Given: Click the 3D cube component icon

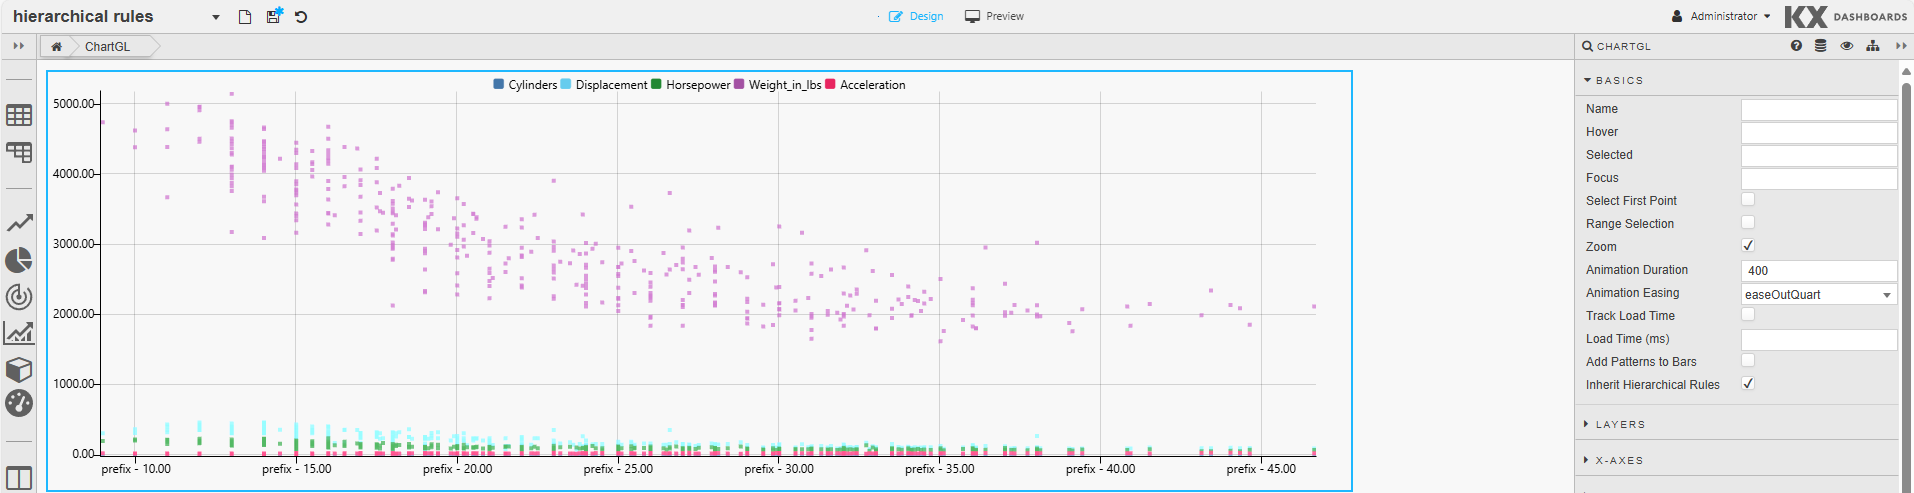Looking at the screenshot, I should click(19, 369).
